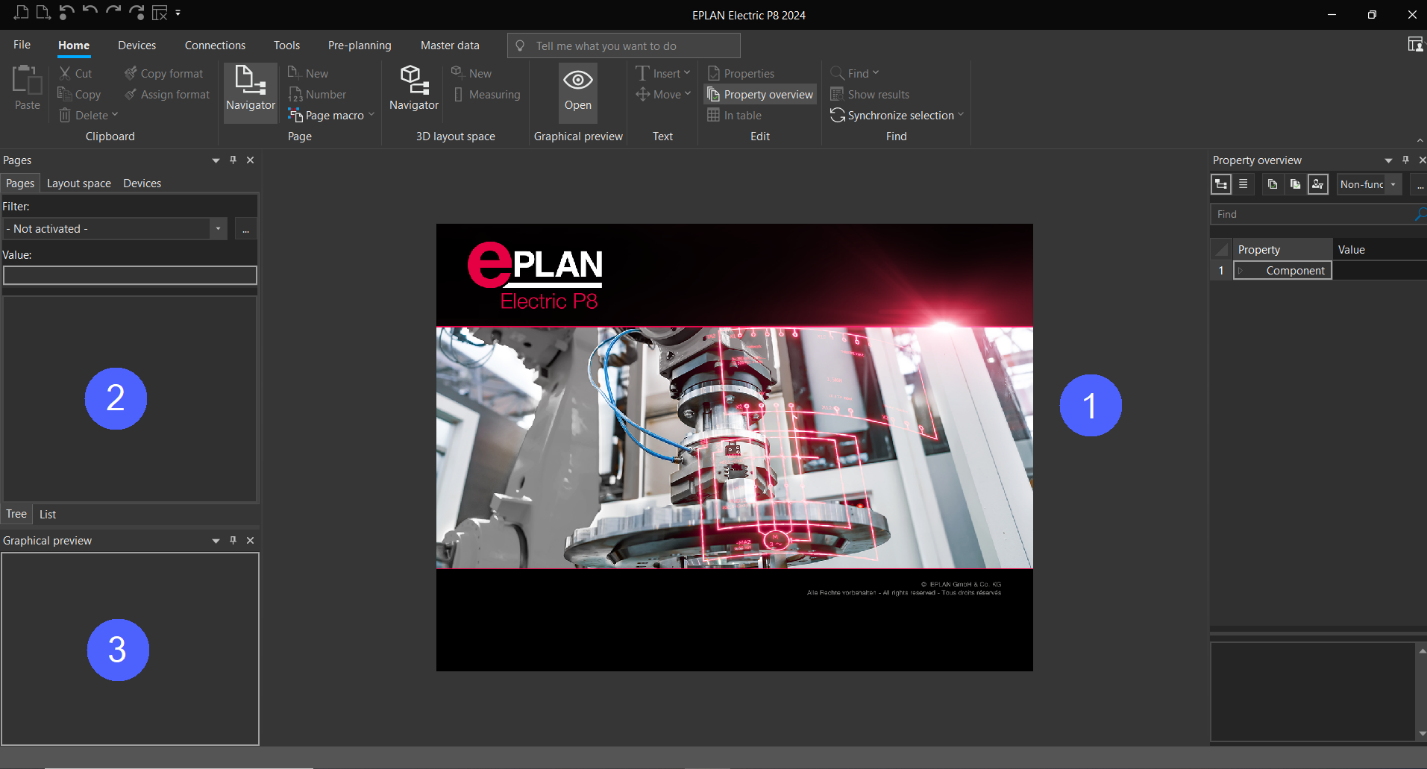This screenshot has height=769, width=1427.
Task: Switch Property overview to list view
Action: pos(1243,184)
